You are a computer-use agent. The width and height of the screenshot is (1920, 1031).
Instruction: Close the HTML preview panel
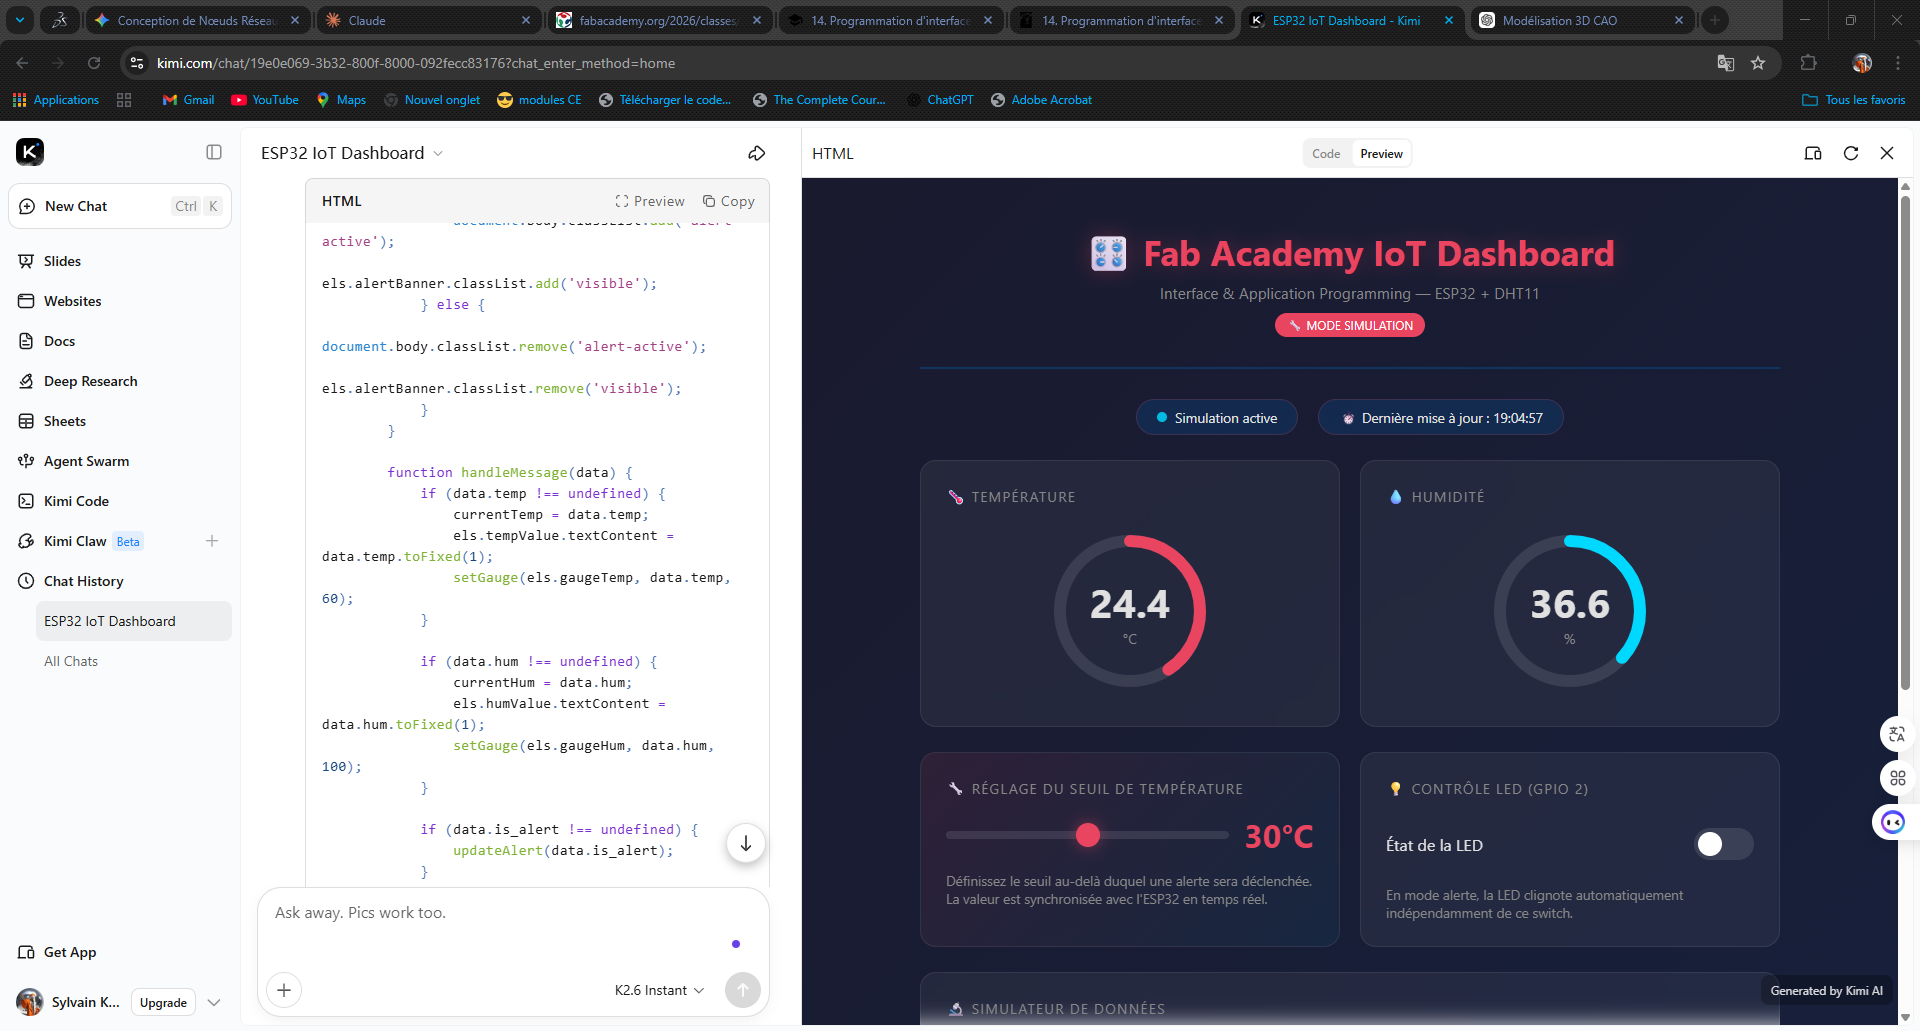tap(1887, 153)
